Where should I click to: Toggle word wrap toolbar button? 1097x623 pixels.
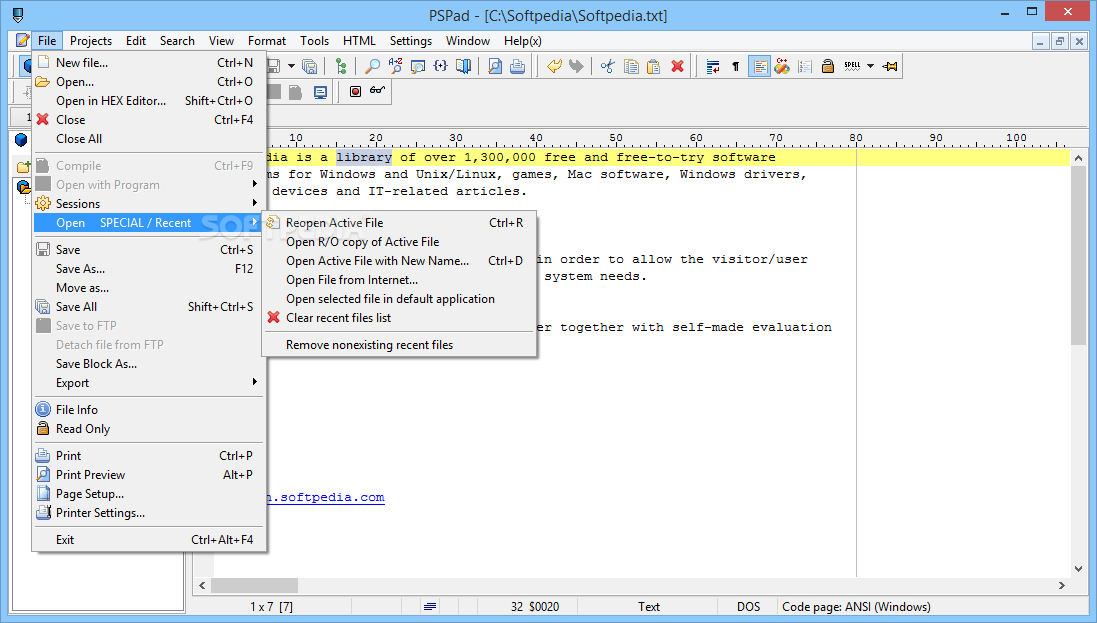(x=713, y=66)
